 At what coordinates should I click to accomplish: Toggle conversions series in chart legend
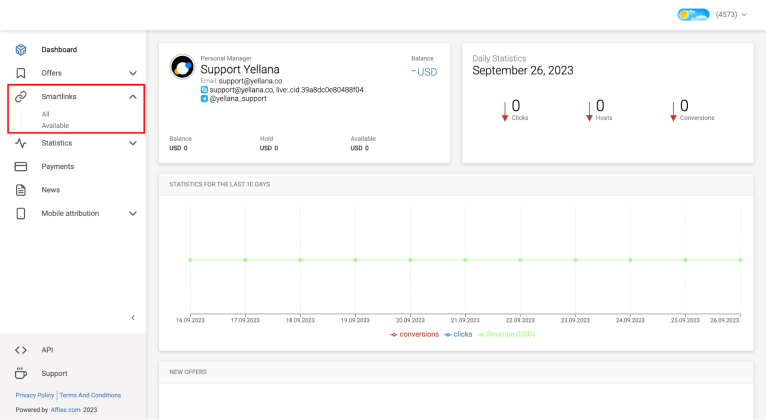point(414,334)
